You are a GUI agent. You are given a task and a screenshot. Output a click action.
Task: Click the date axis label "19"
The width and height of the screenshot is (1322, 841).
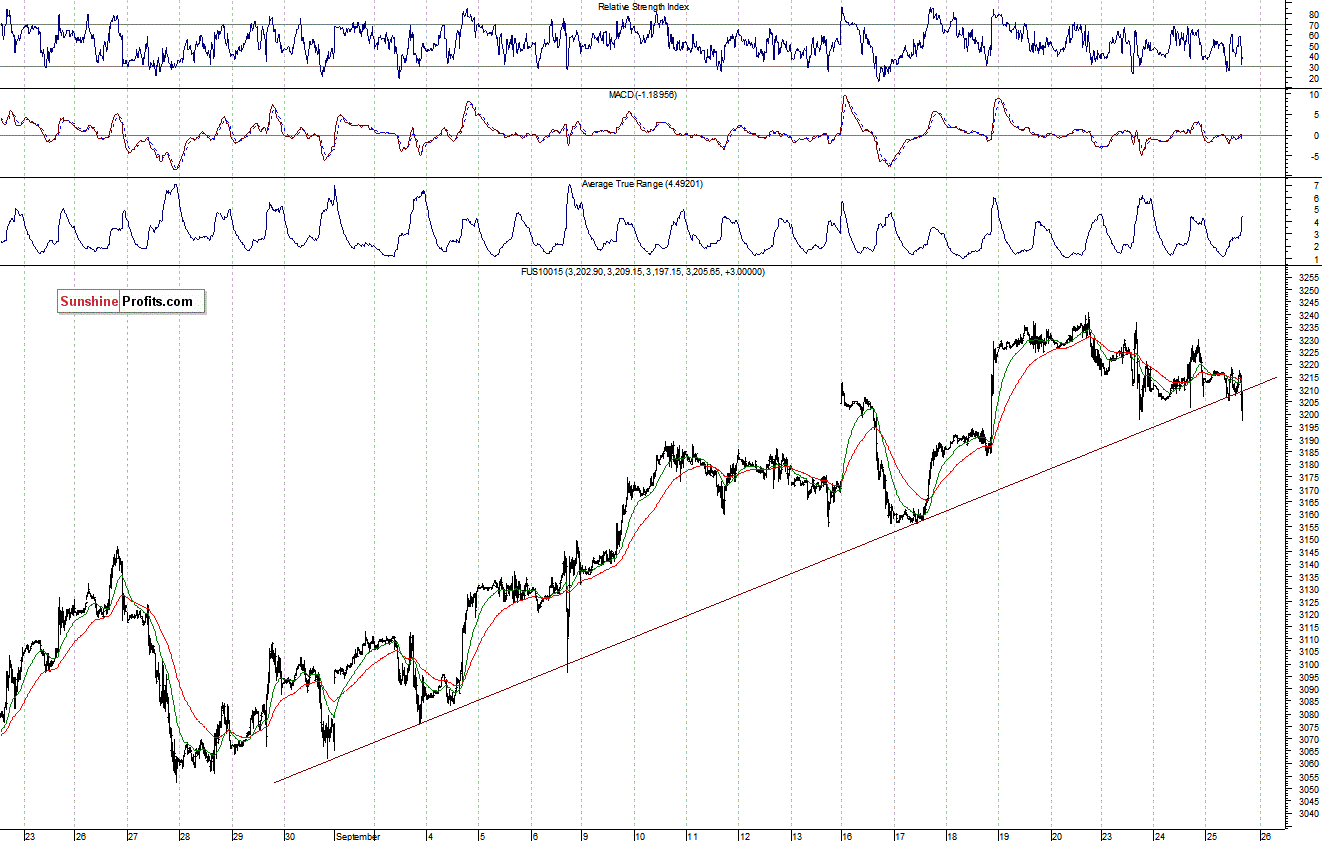click(1003, 835)
